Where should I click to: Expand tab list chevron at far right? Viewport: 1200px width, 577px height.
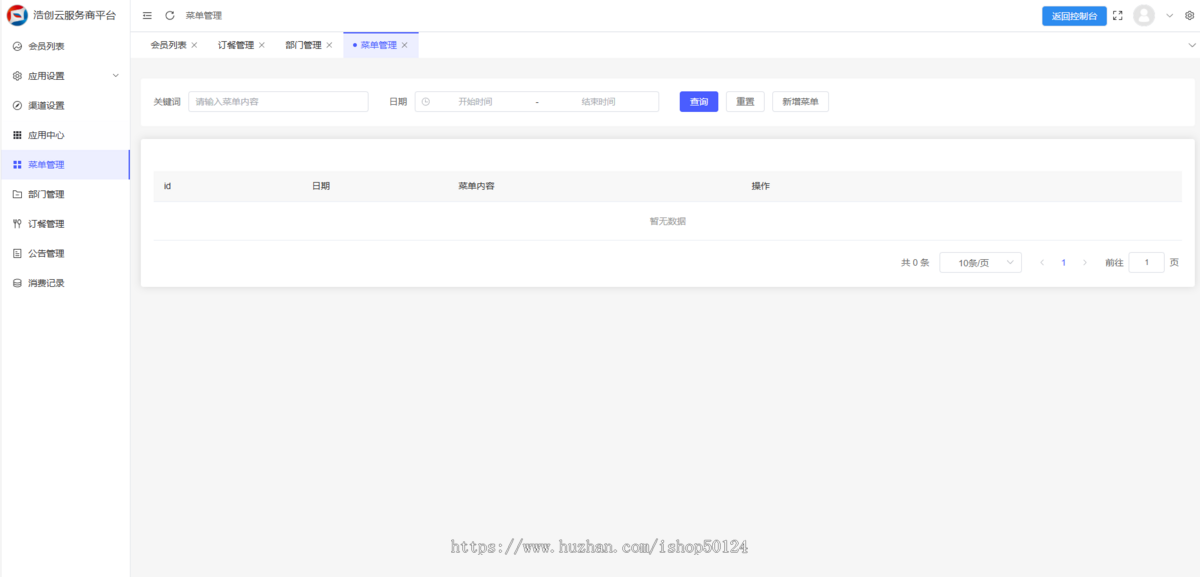tap(1192, 45)
